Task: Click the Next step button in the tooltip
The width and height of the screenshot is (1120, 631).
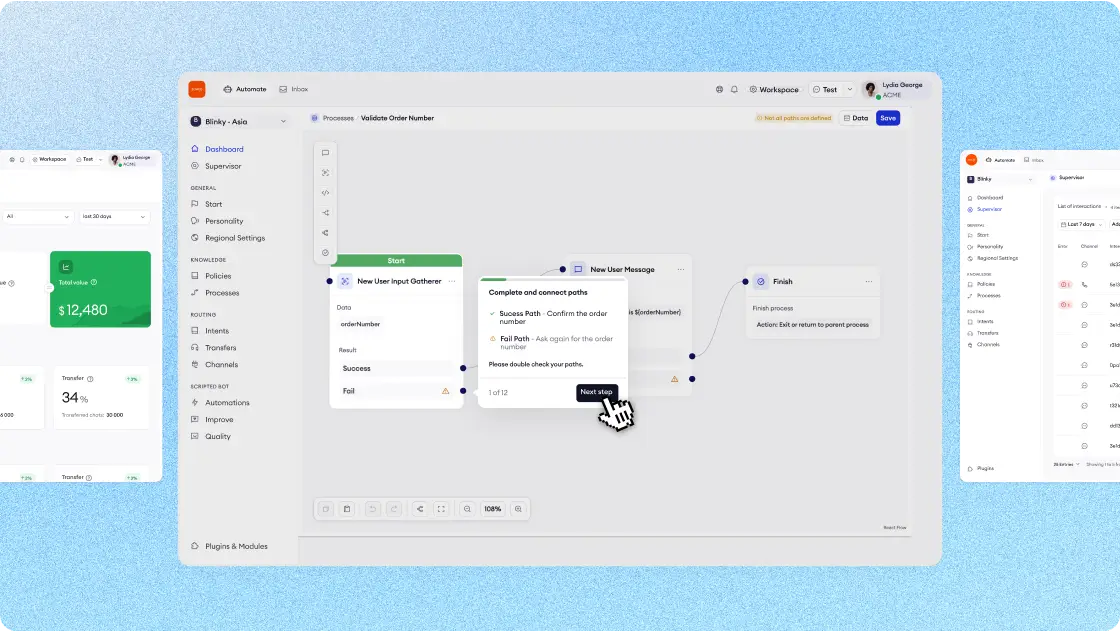Action: (597, 392)
